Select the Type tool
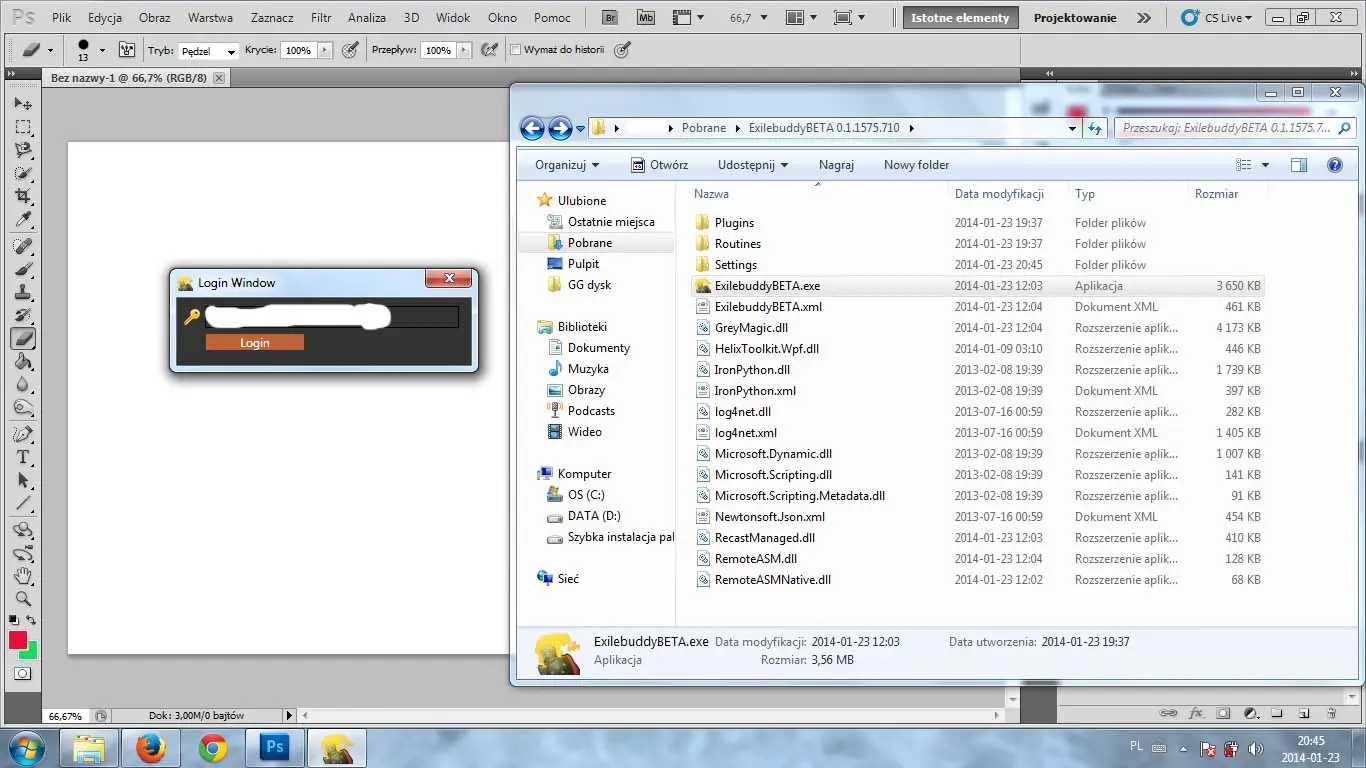 coord(23,457)
